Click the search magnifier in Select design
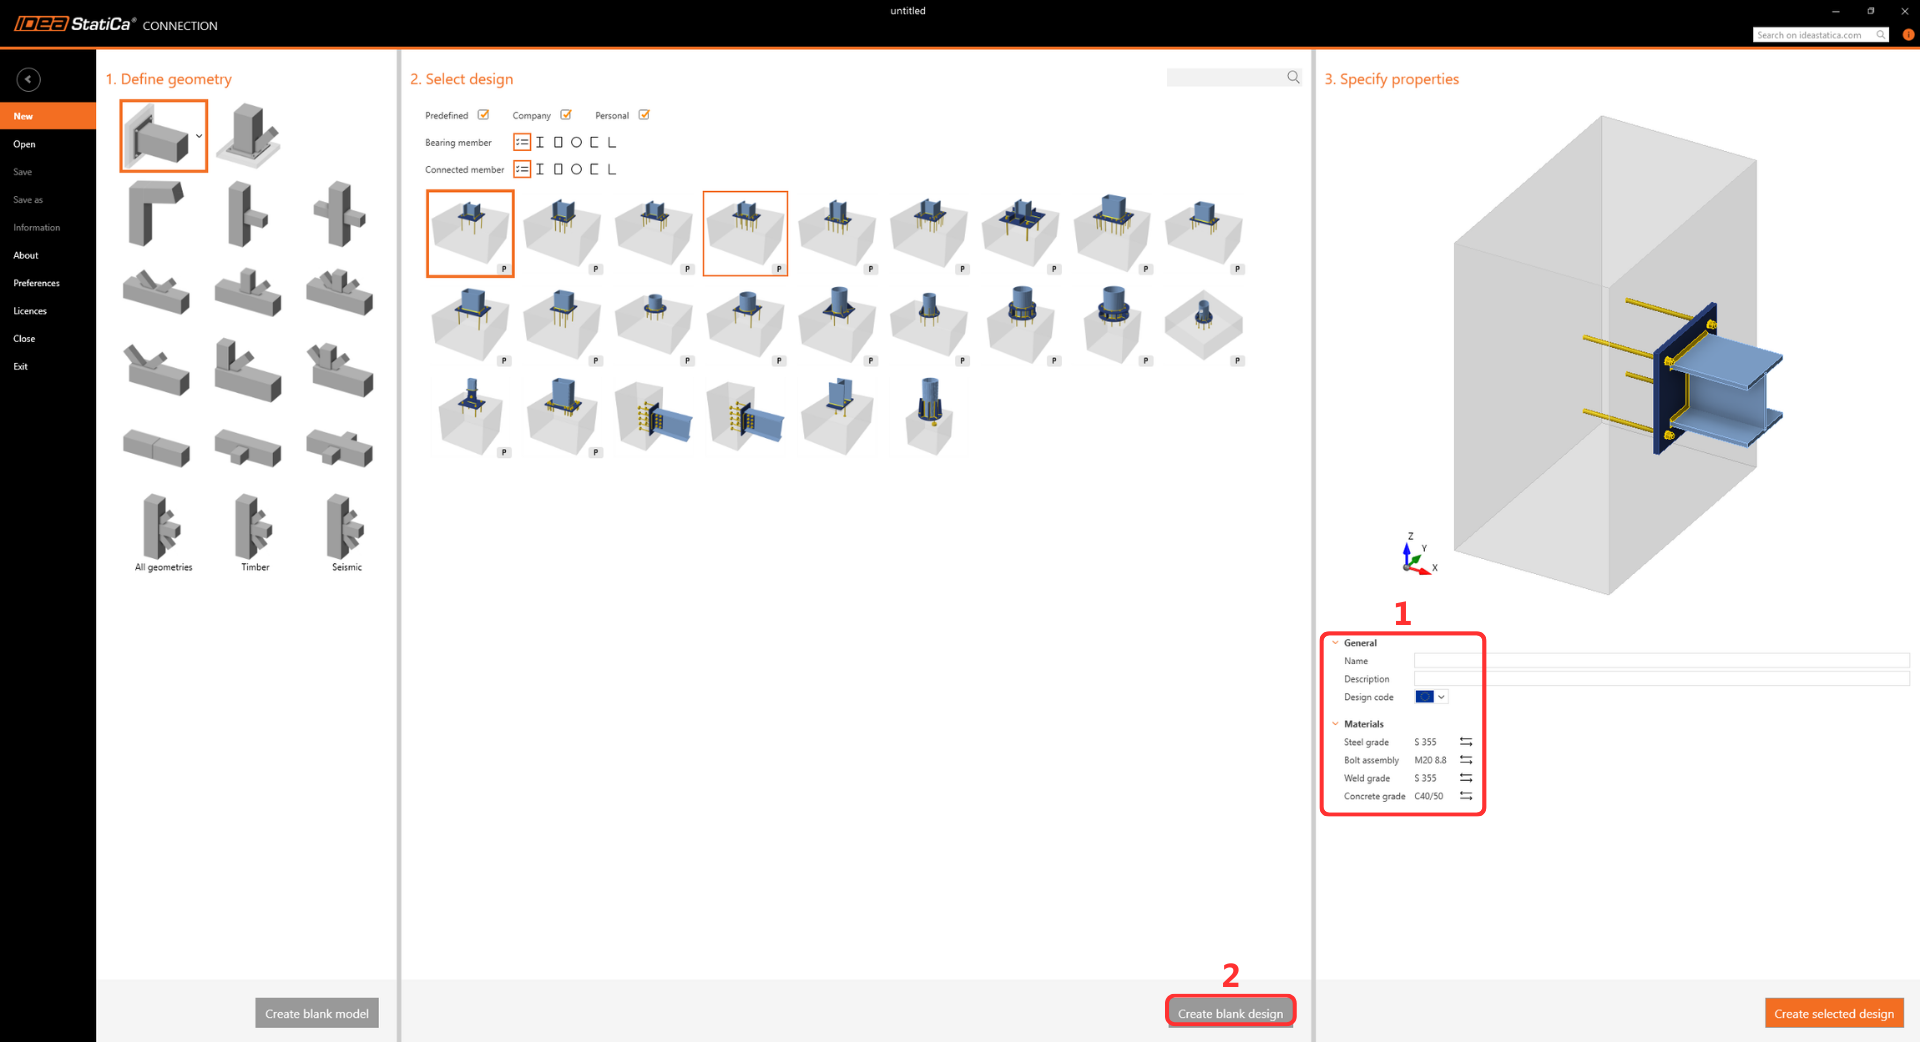 pos(1293,77)
